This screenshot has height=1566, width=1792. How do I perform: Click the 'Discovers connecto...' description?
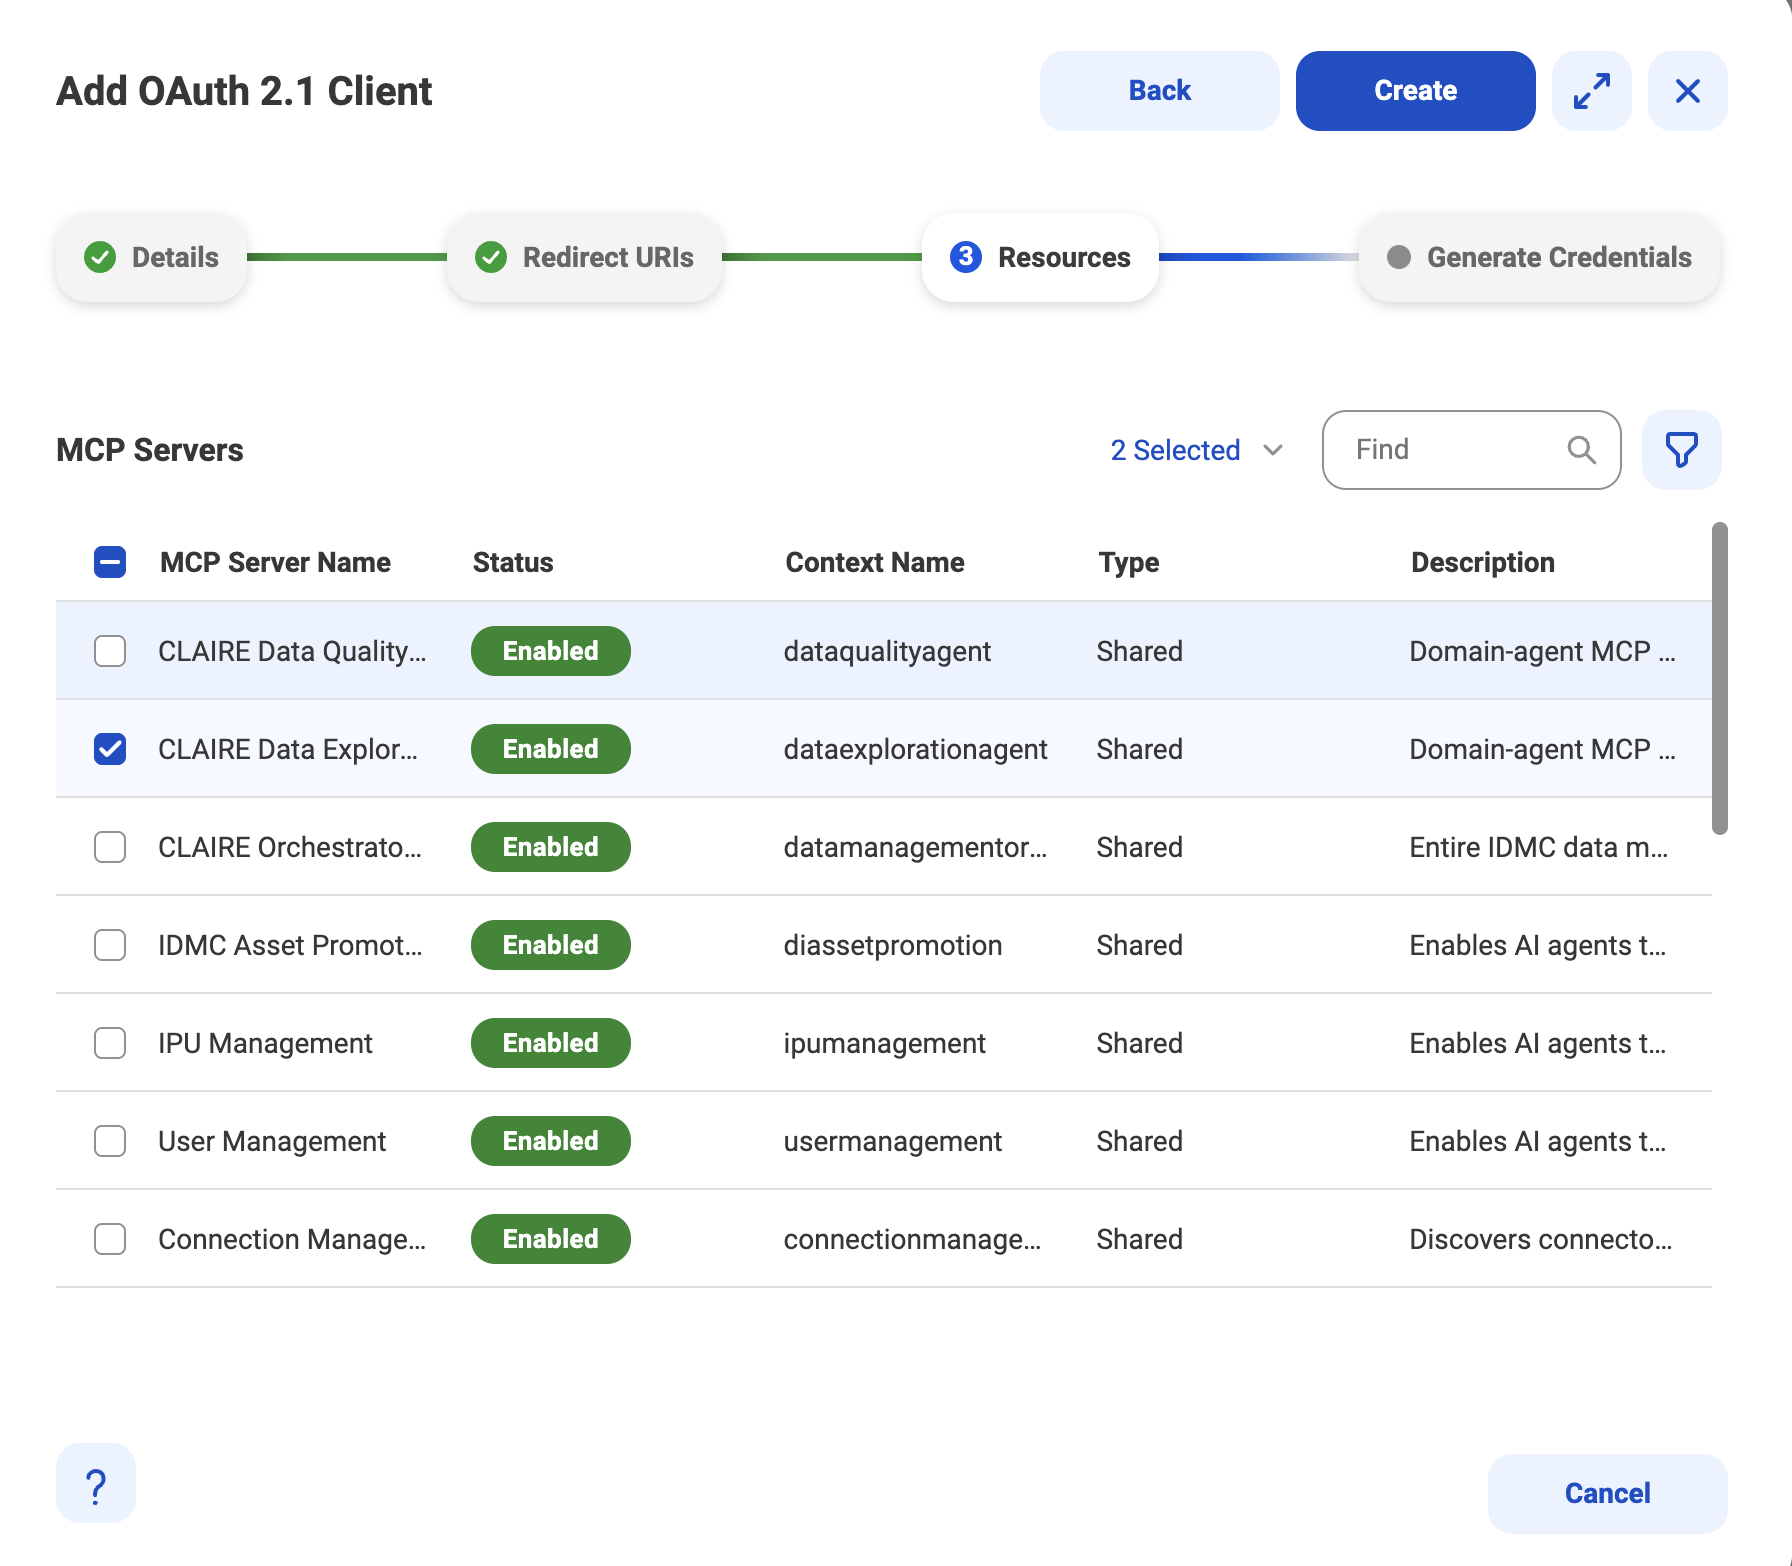point(1541,1239)
